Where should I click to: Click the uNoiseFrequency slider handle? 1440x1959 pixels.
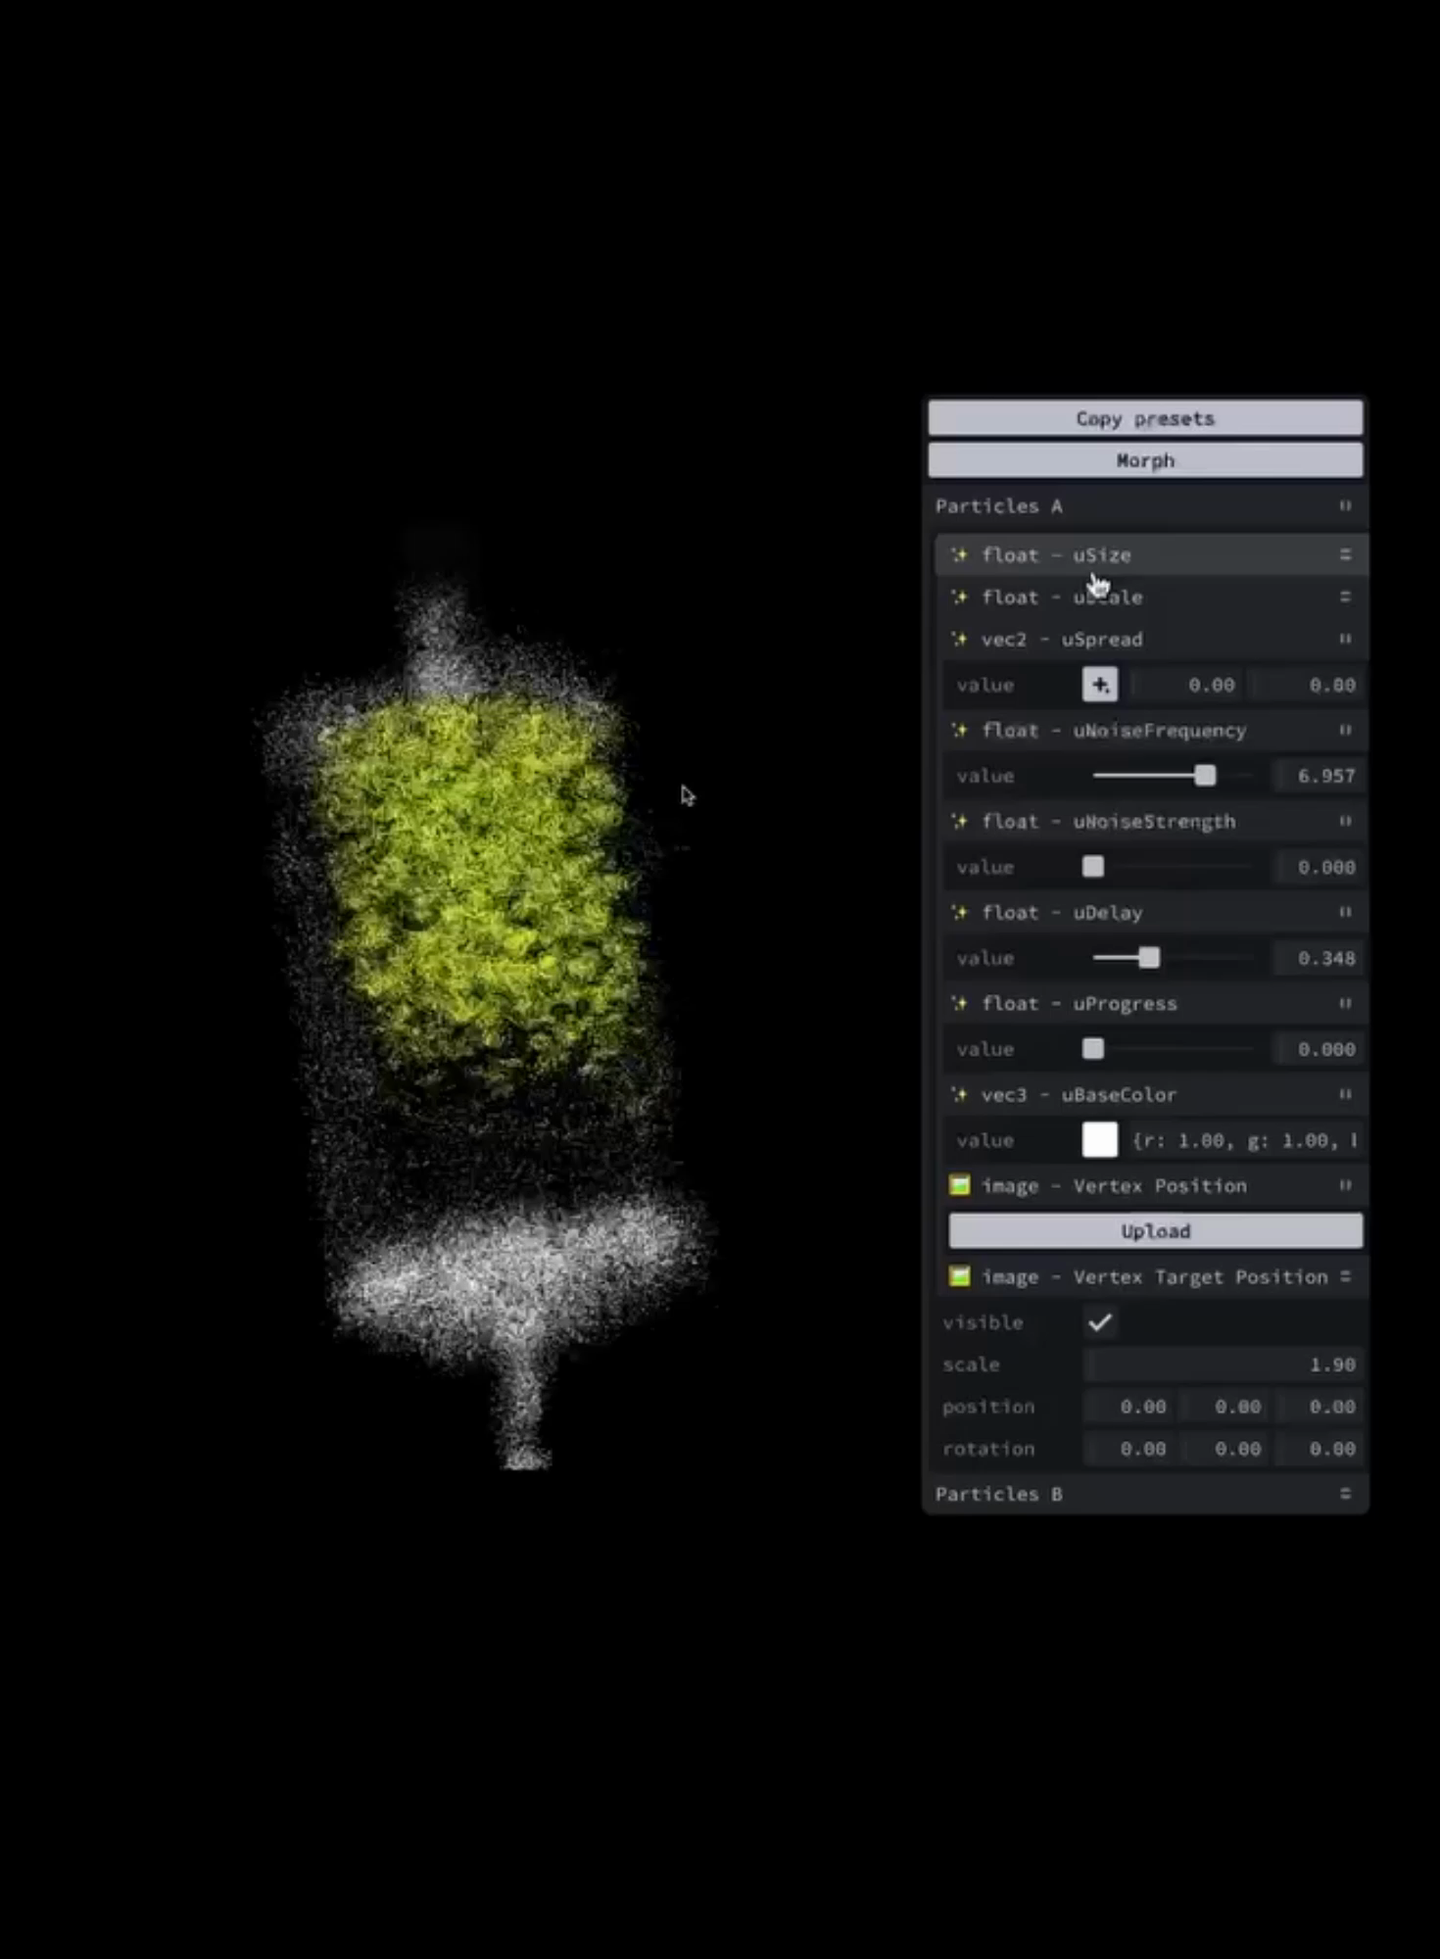1205,775
